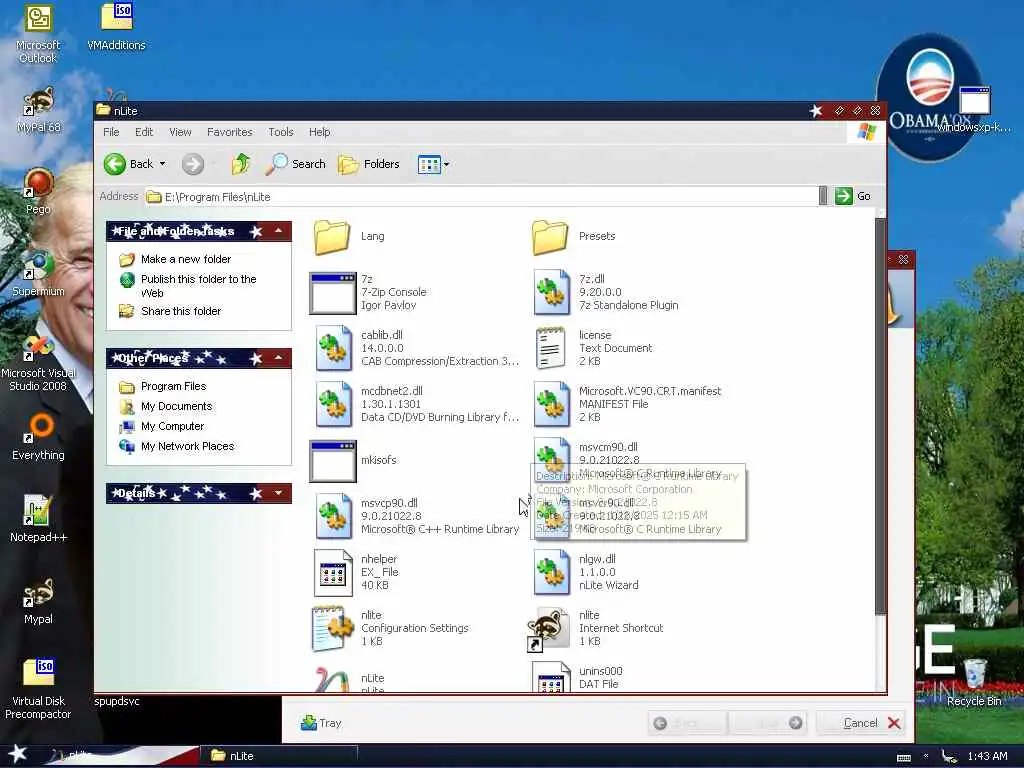Go to My Documents in Other Places

coord(176,406)
